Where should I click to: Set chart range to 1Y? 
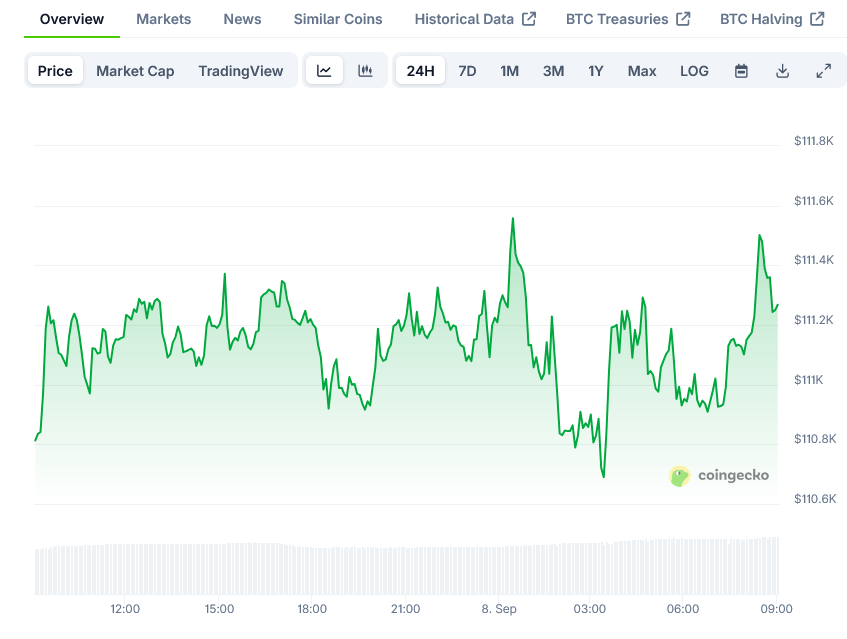596,71
